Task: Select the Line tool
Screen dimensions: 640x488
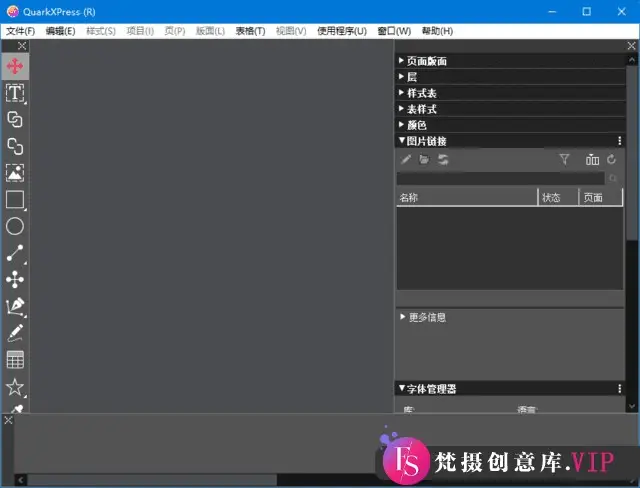Action: (15, 253)
